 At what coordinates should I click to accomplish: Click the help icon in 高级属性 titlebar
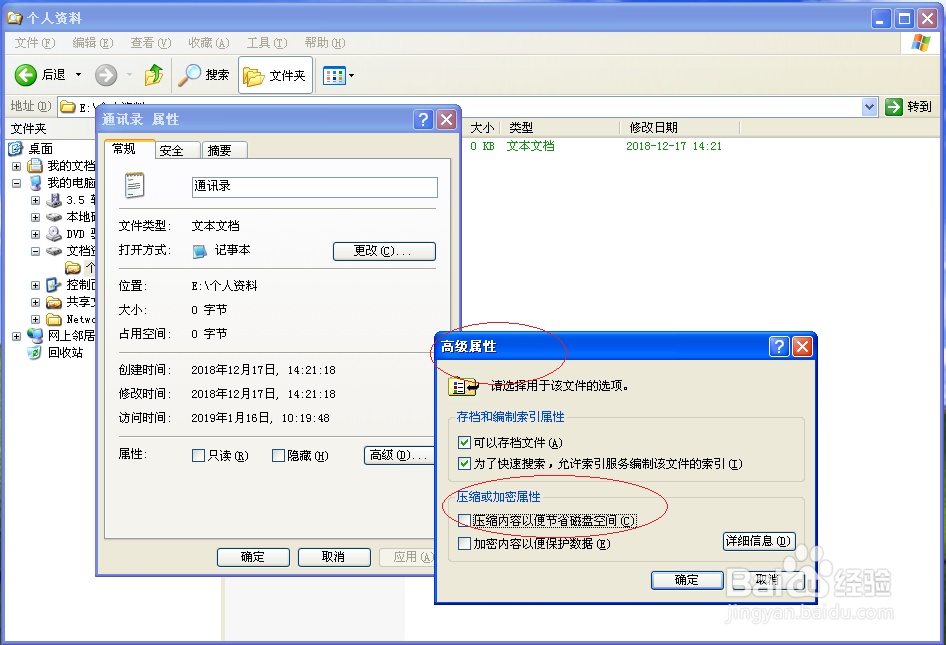coord(779,346)
